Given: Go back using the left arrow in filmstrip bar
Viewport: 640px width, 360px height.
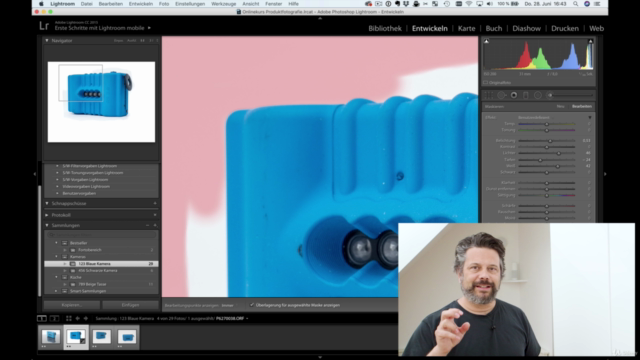Looking at the screenshot, I should coord(78,318).
